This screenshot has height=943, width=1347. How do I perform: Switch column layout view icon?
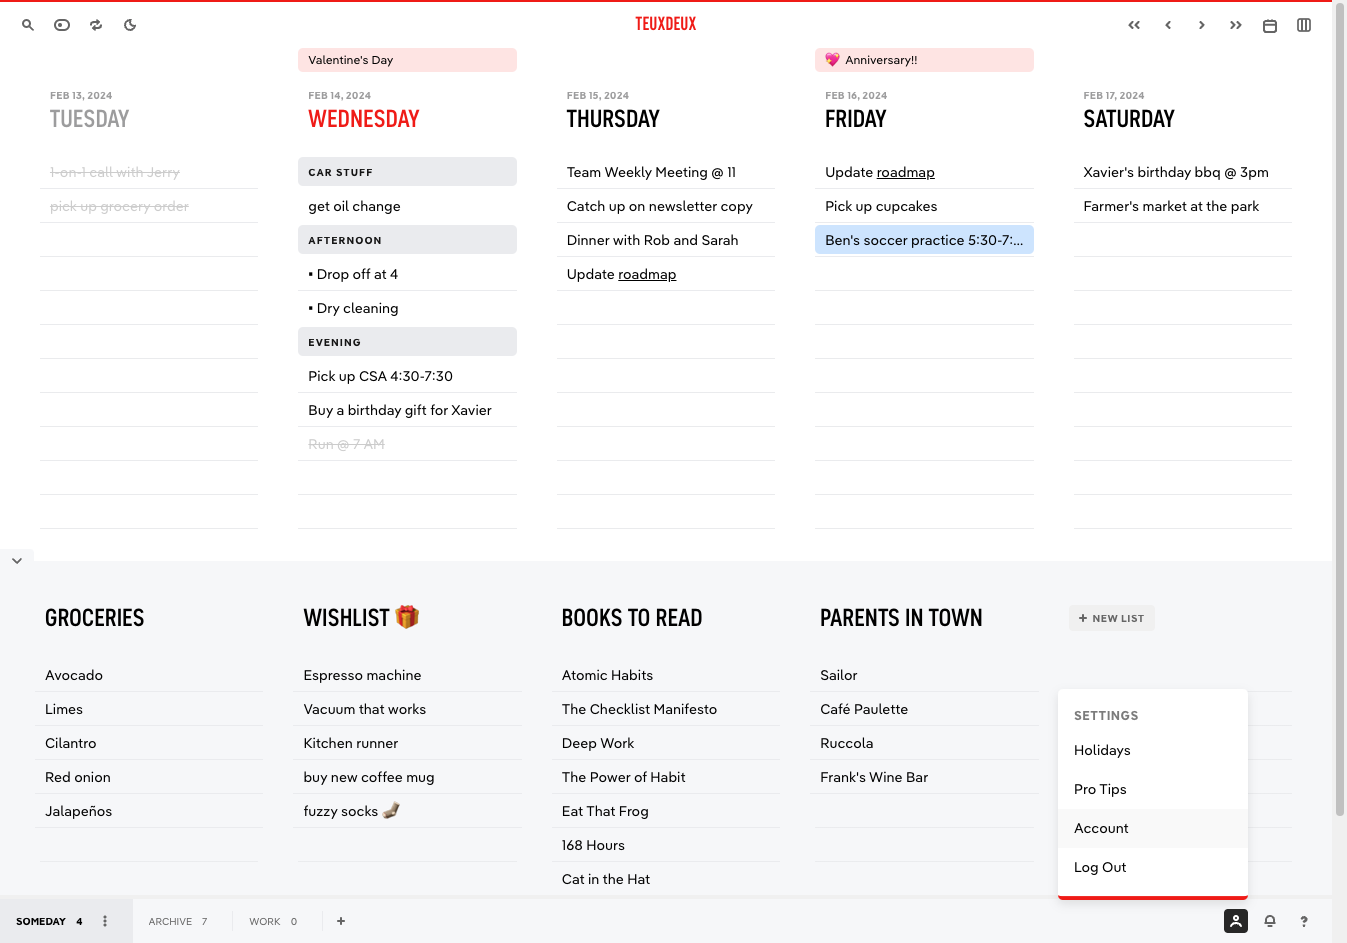pos(1304,25)
